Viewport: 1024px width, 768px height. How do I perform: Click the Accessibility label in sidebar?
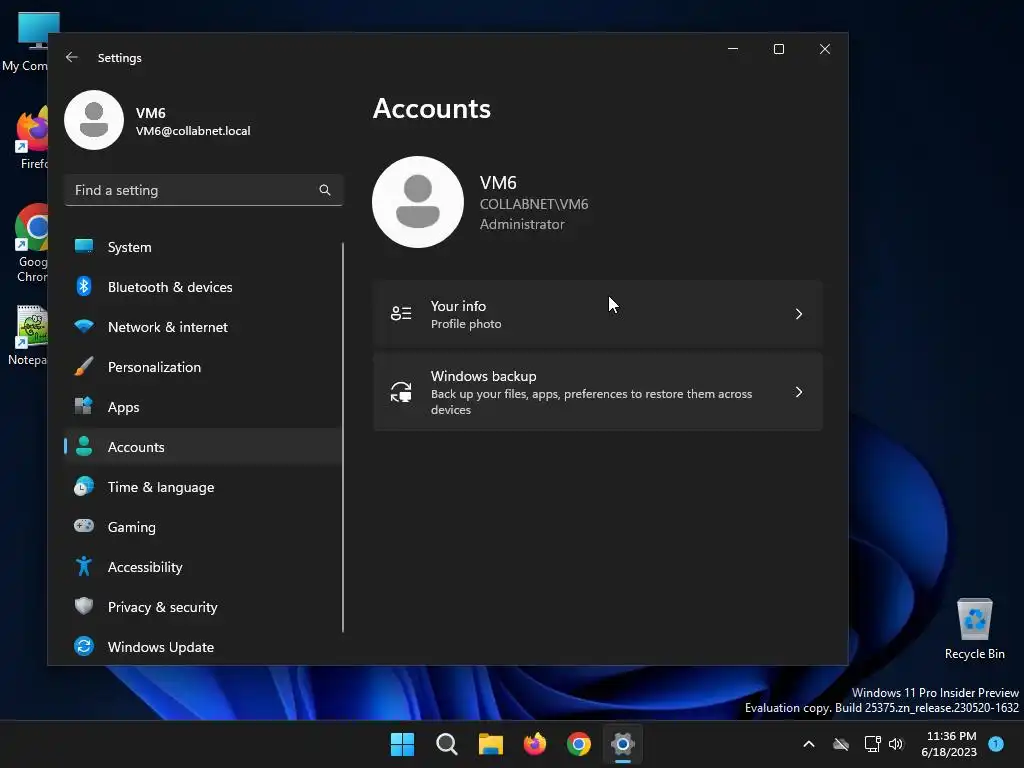point(145,567)
